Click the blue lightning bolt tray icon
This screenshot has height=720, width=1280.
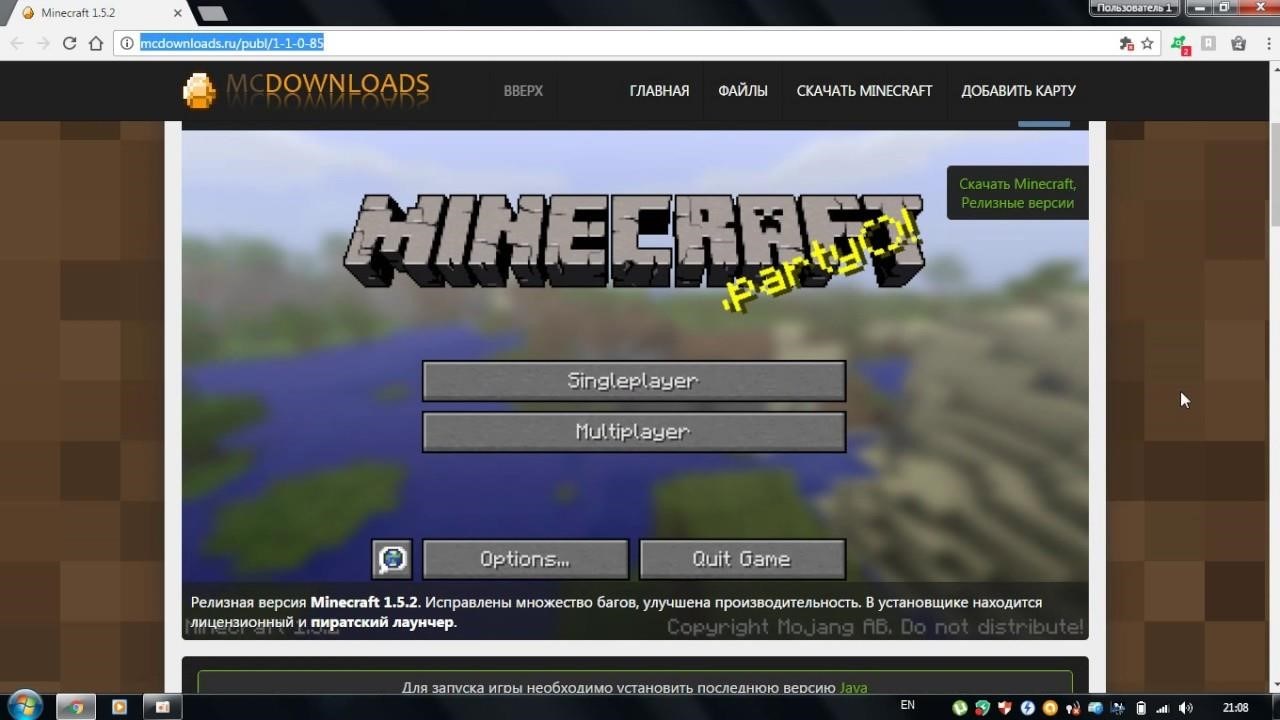1027,708
